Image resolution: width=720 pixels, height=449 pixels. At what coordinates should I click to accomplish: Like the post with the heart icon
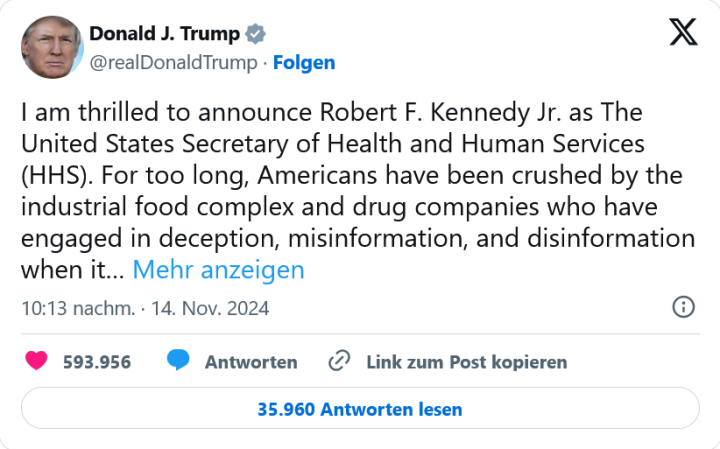[x=36, y=361]
